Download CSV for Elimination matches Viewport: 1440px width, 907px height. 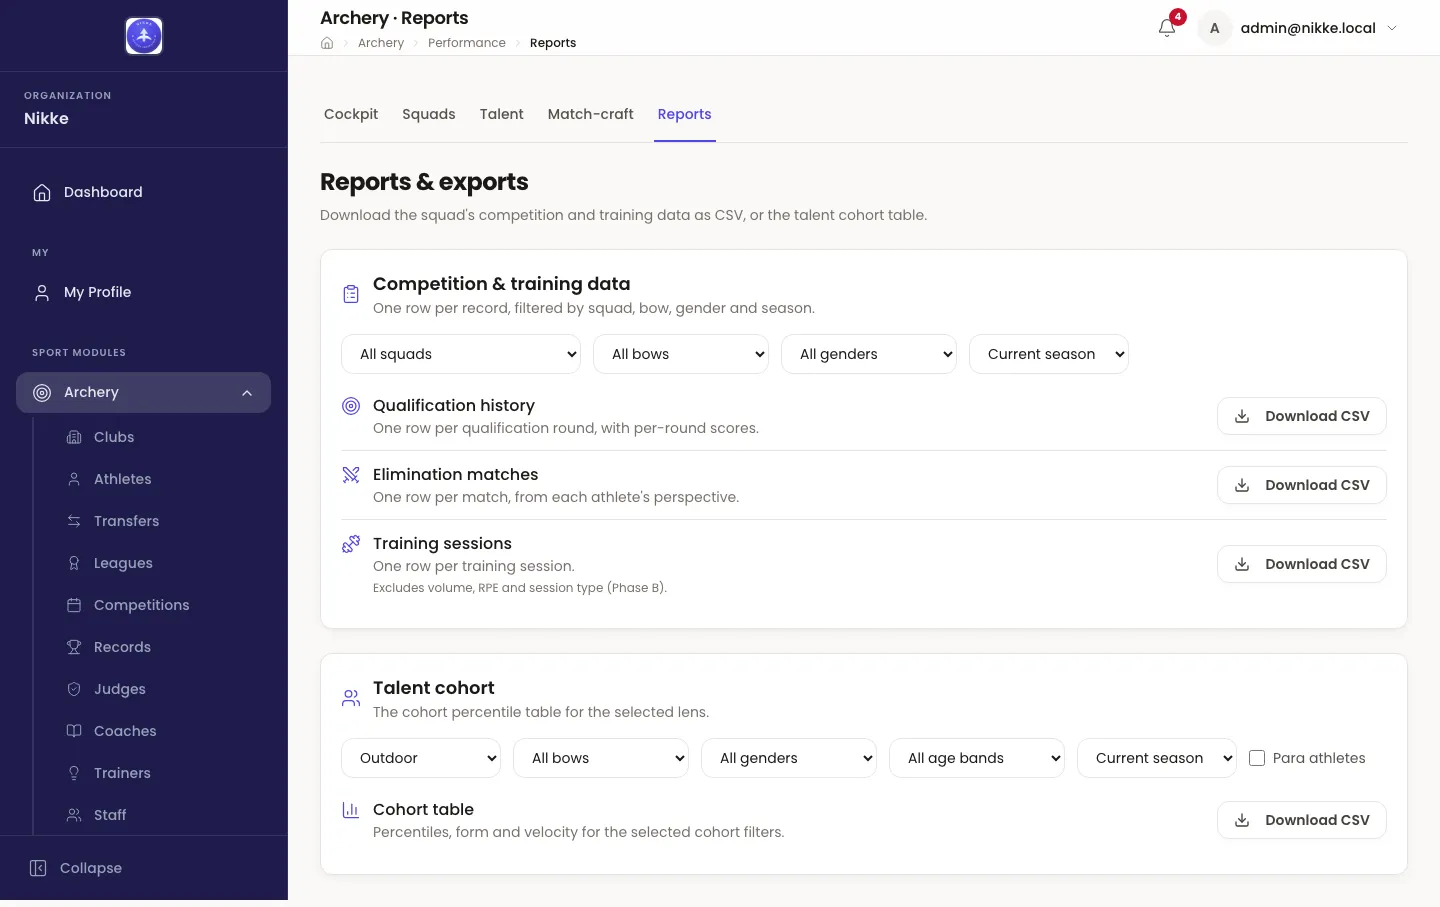(x=1302, y=485)
